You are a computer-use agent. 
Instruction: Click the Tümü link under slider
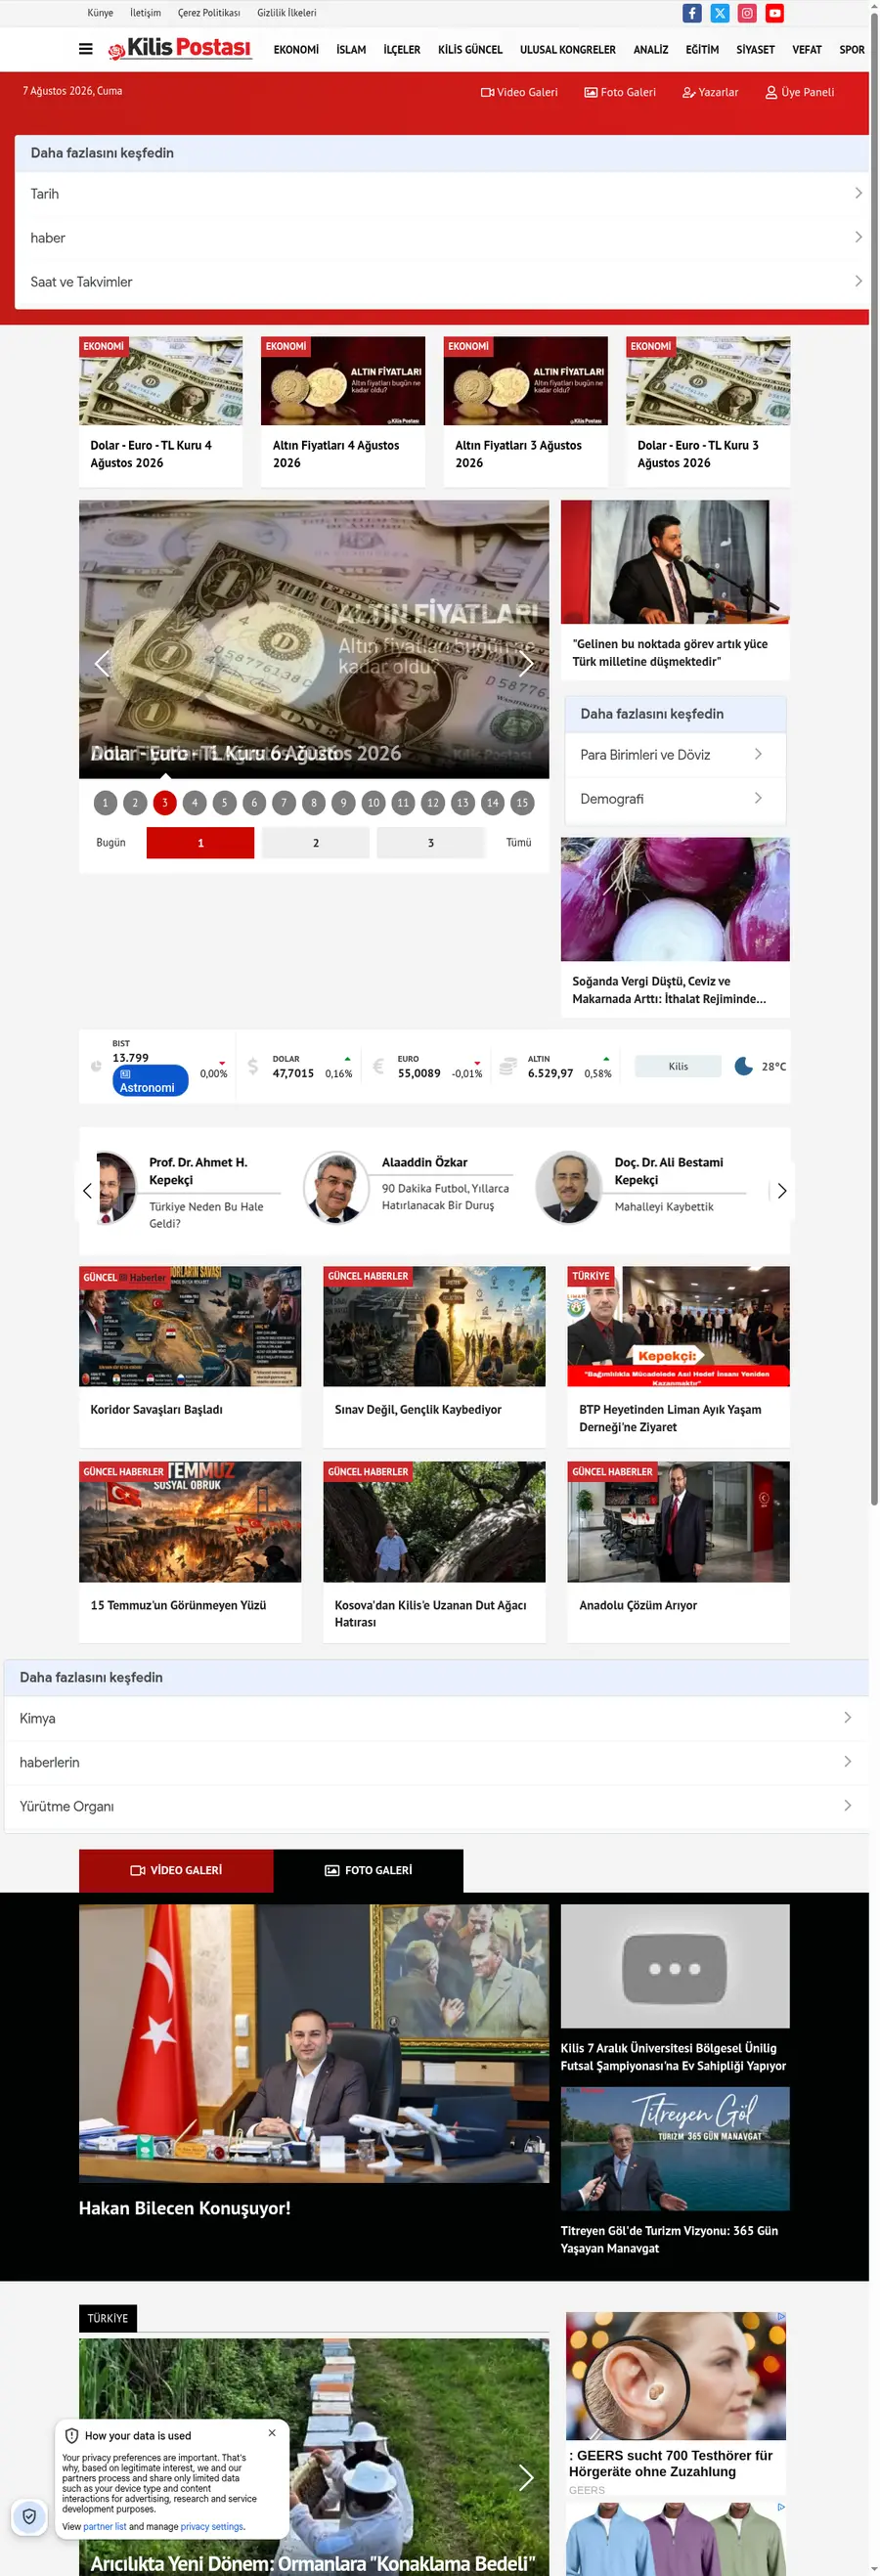518,842
